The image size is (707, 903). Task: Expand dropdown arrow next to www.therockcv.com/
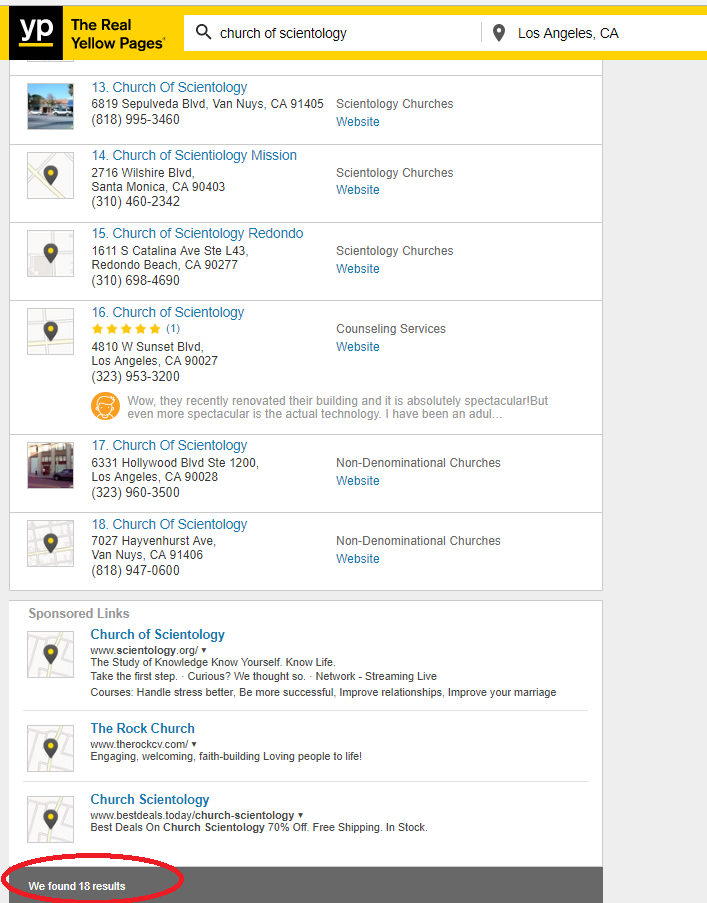click(x=194, y=744)
